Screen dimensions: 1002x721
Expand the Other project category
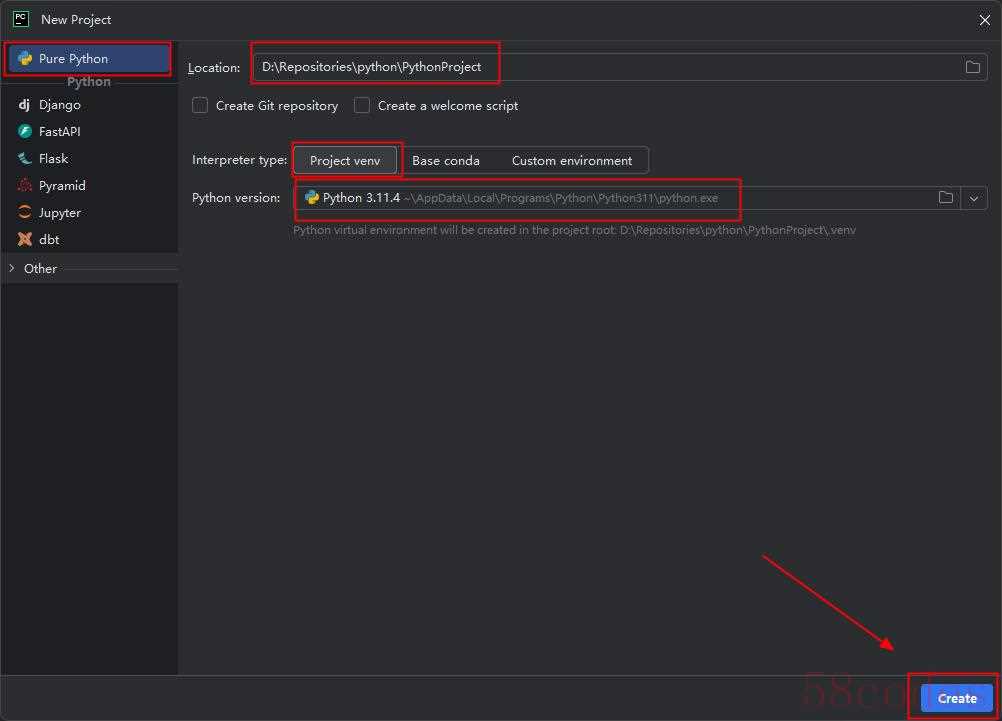click(x=12, y=268)
